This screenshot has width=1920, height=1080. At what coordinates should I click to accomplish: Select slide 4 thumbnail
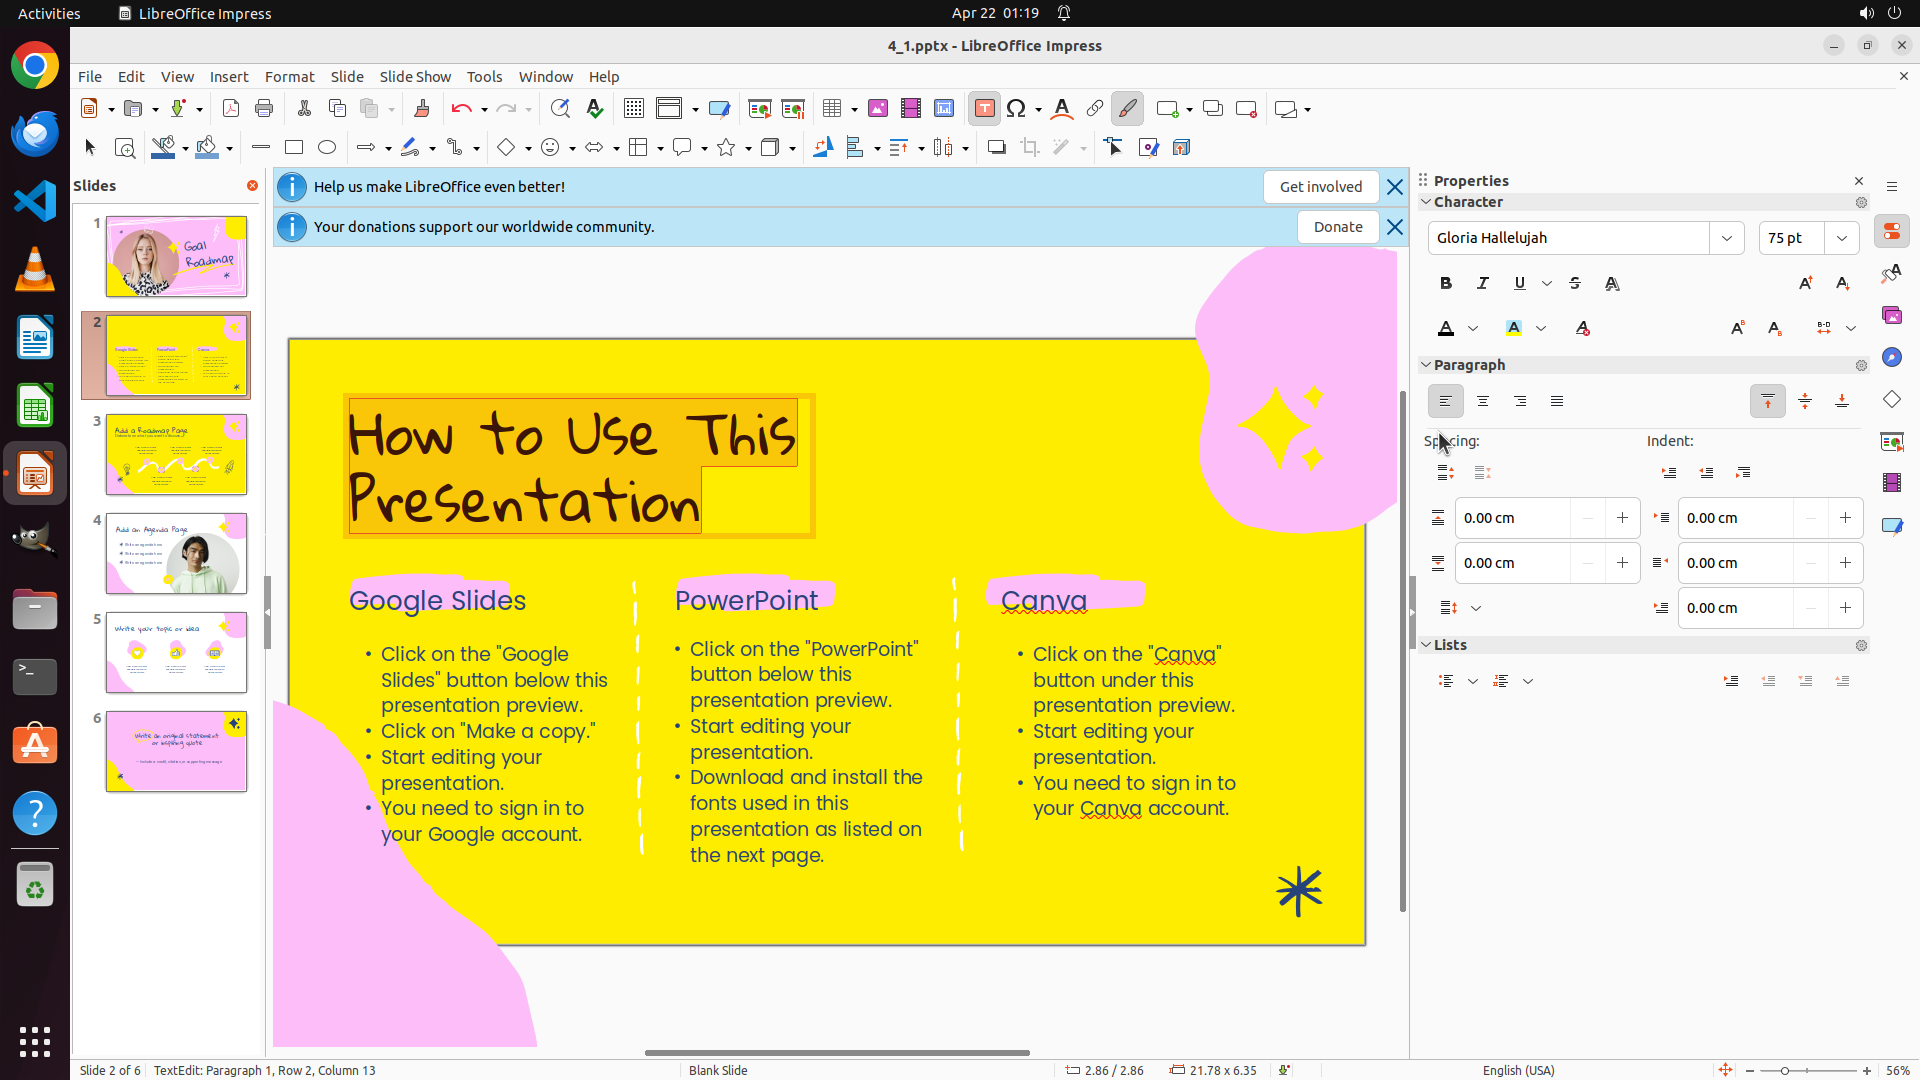coord(176,554)
